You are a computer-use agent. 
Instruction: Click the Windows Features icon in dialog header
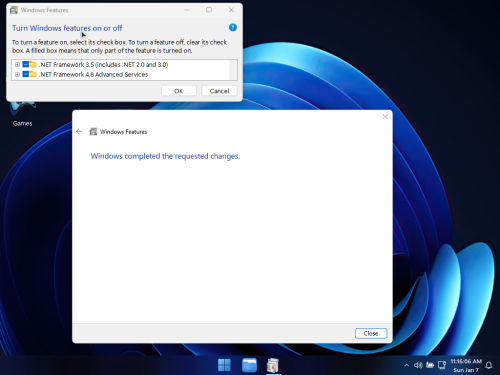pos(93,132)
